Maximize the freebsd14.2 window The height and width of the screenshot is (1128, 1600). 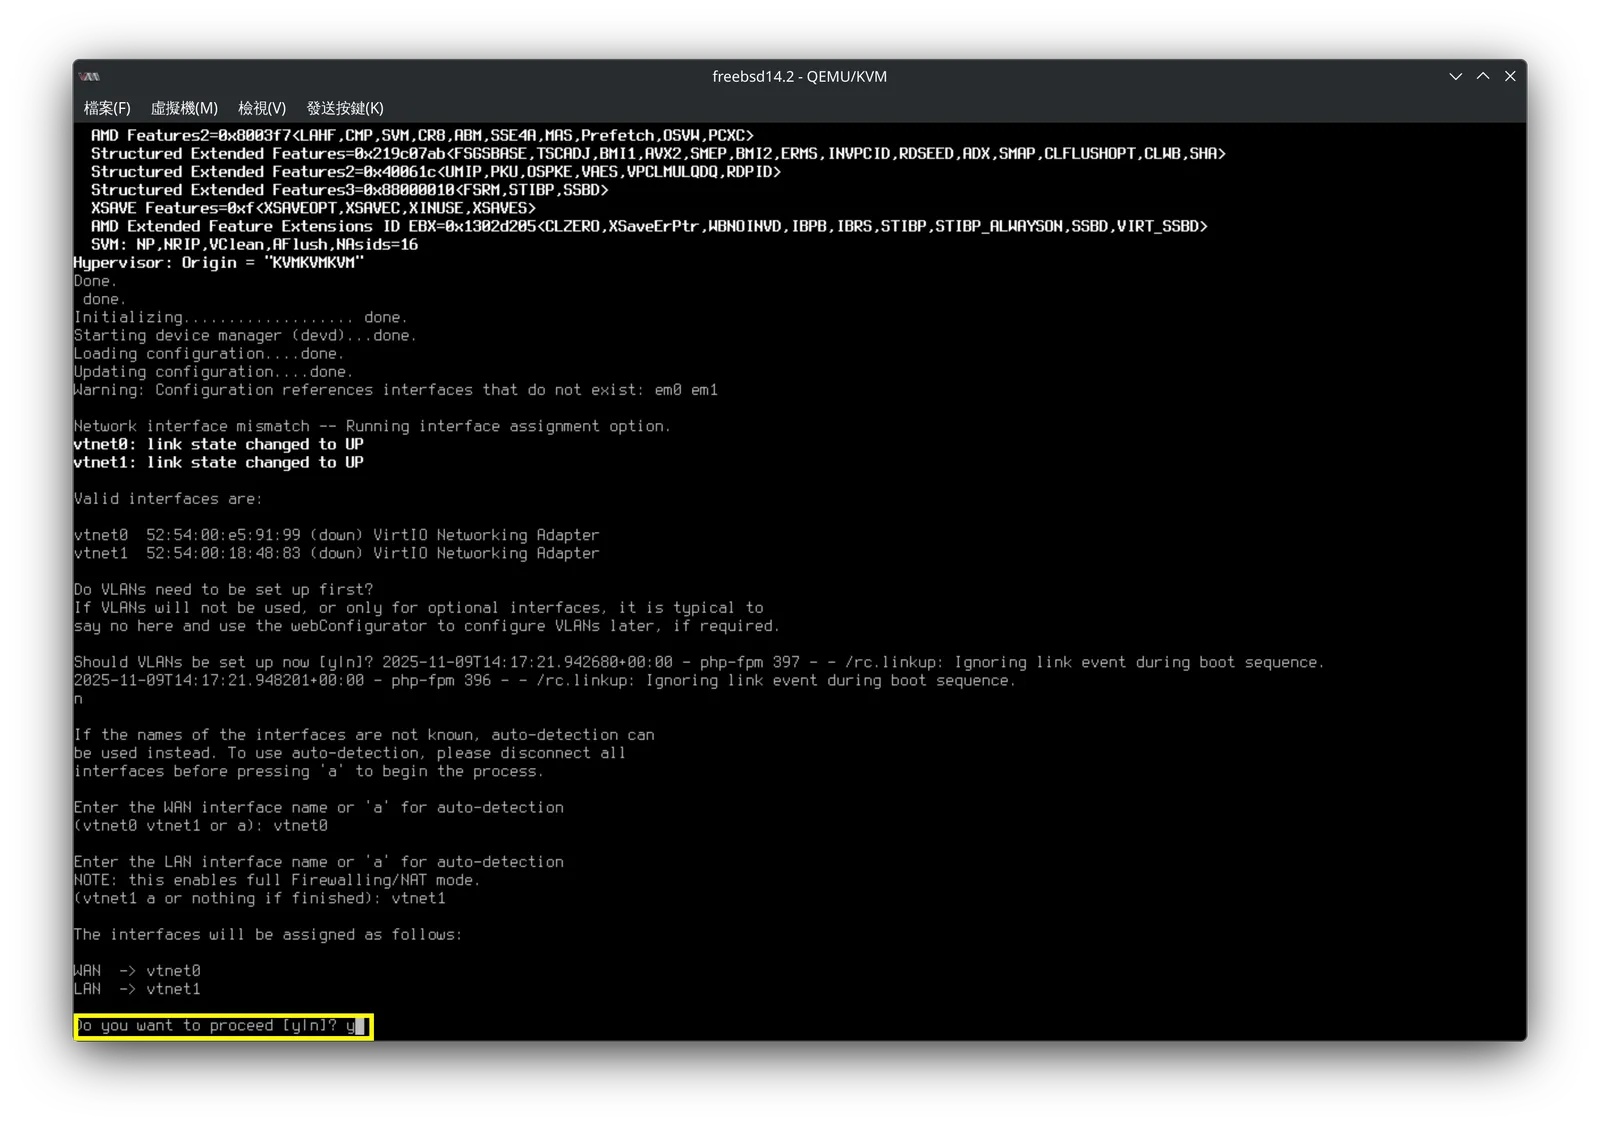pos(1483,76)
